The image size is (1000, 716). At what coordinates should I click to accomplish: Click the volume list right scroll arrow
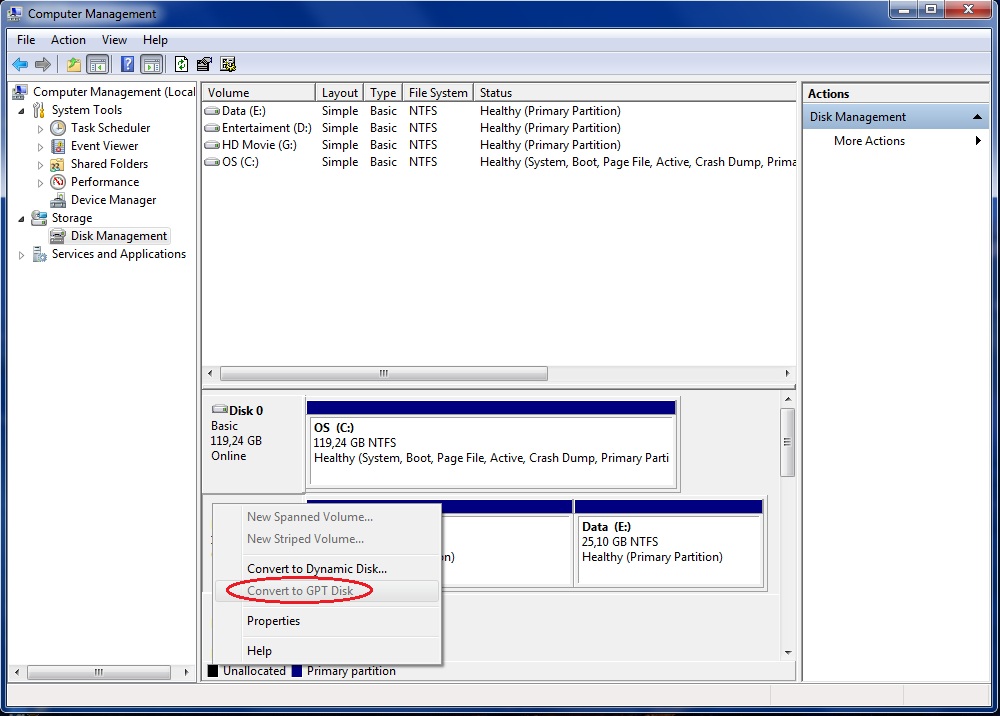(x=787, y=373)
